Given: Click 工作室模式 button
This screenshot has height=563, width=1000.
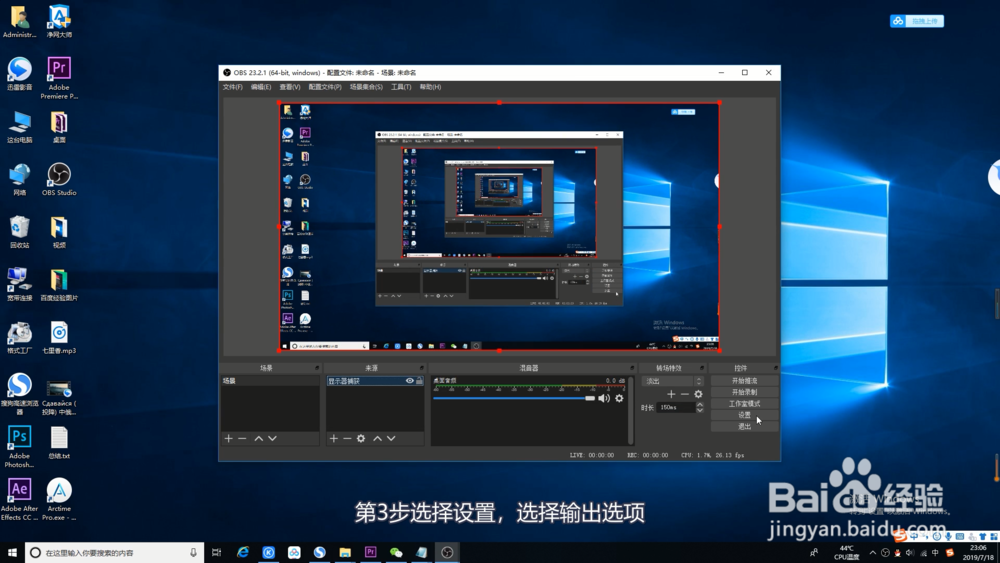Looking at the screenshot, I should pos(744,404).
